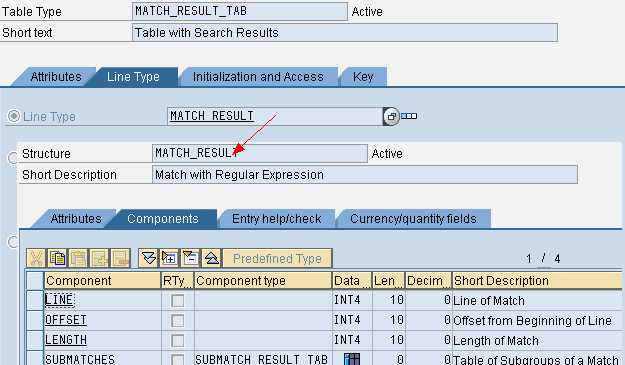Click the SUBMATCH_RESULT_TAB component type

click(x=261, y=359)
